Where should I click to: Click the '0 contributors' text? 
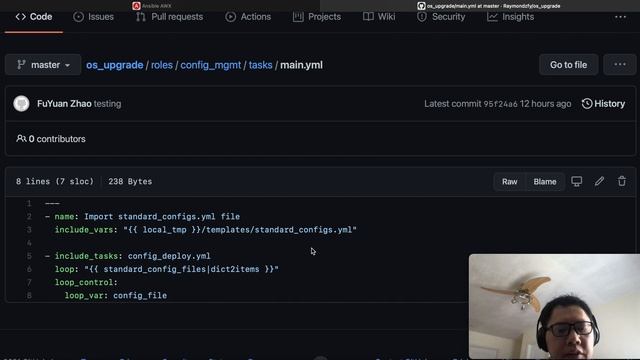click(x=57, y=139)
